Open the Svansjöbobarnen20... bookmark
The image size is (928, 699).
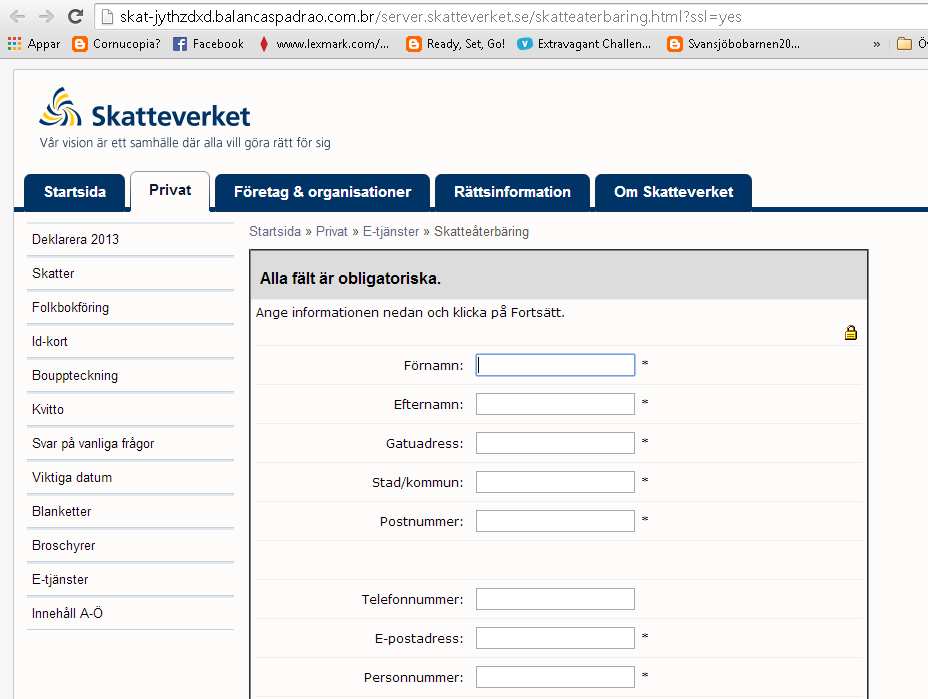pos(733,44)
